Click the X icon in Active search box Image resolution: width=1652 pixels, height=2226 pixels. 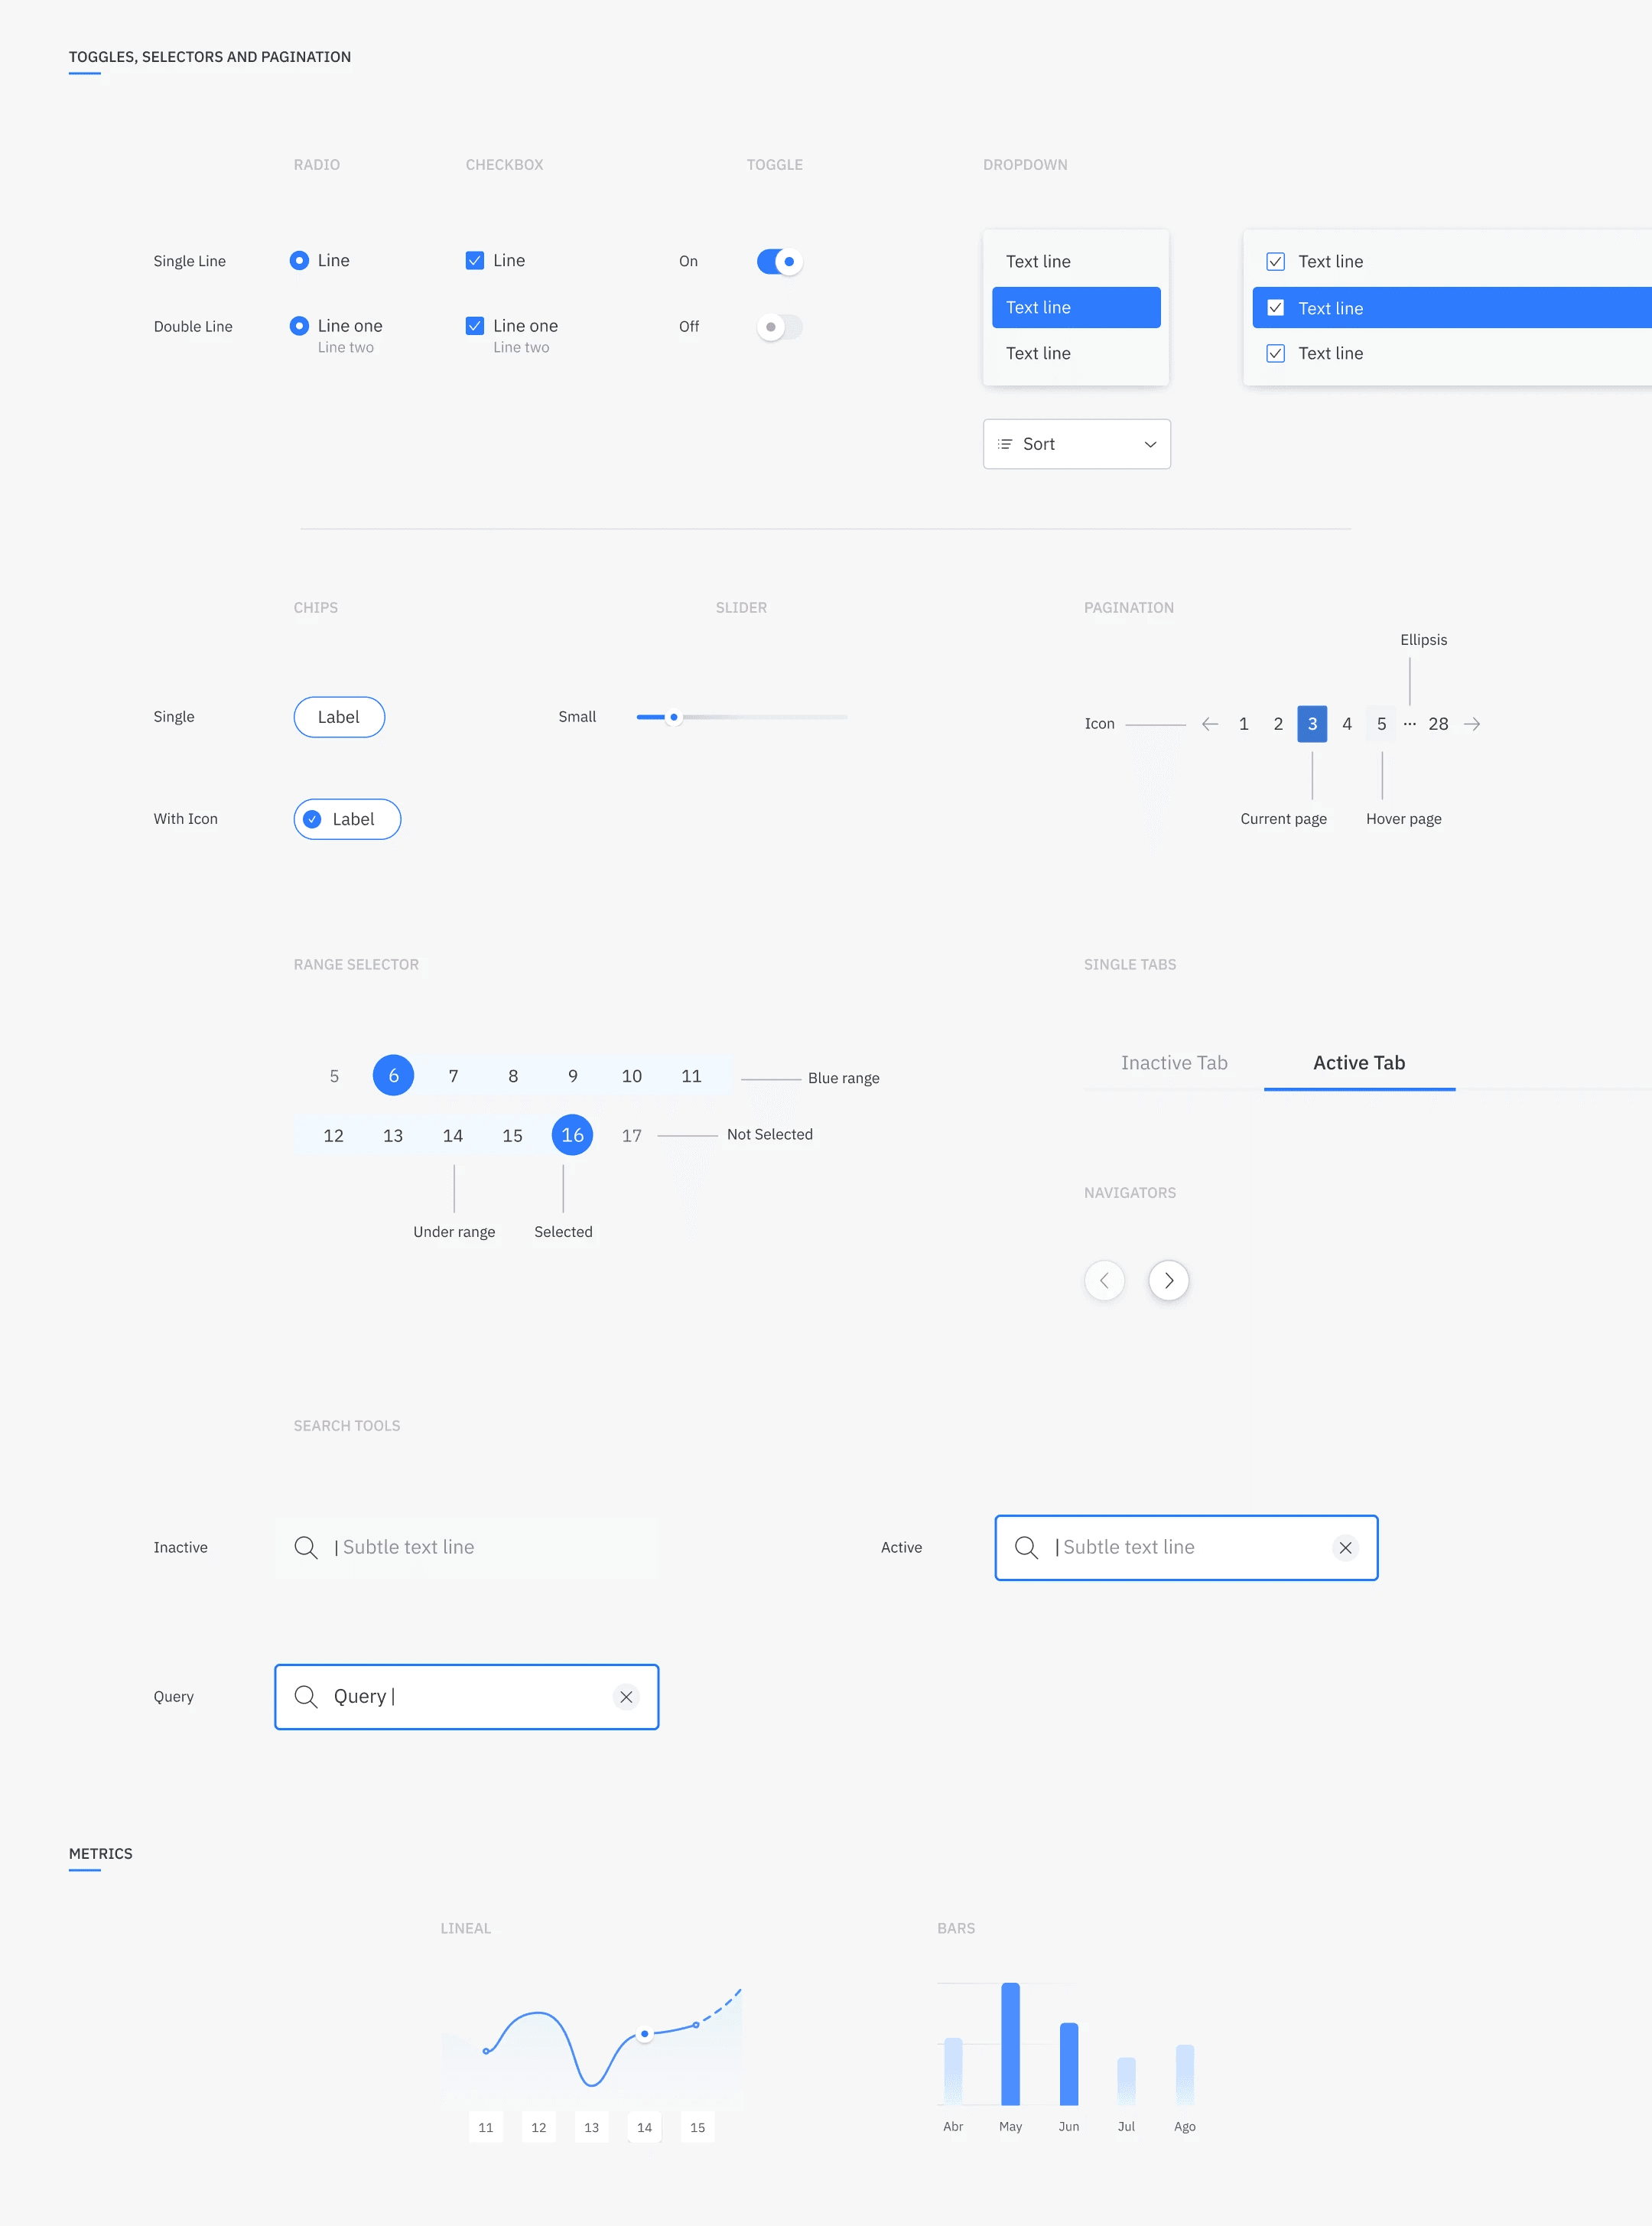coord(1345,1548)
